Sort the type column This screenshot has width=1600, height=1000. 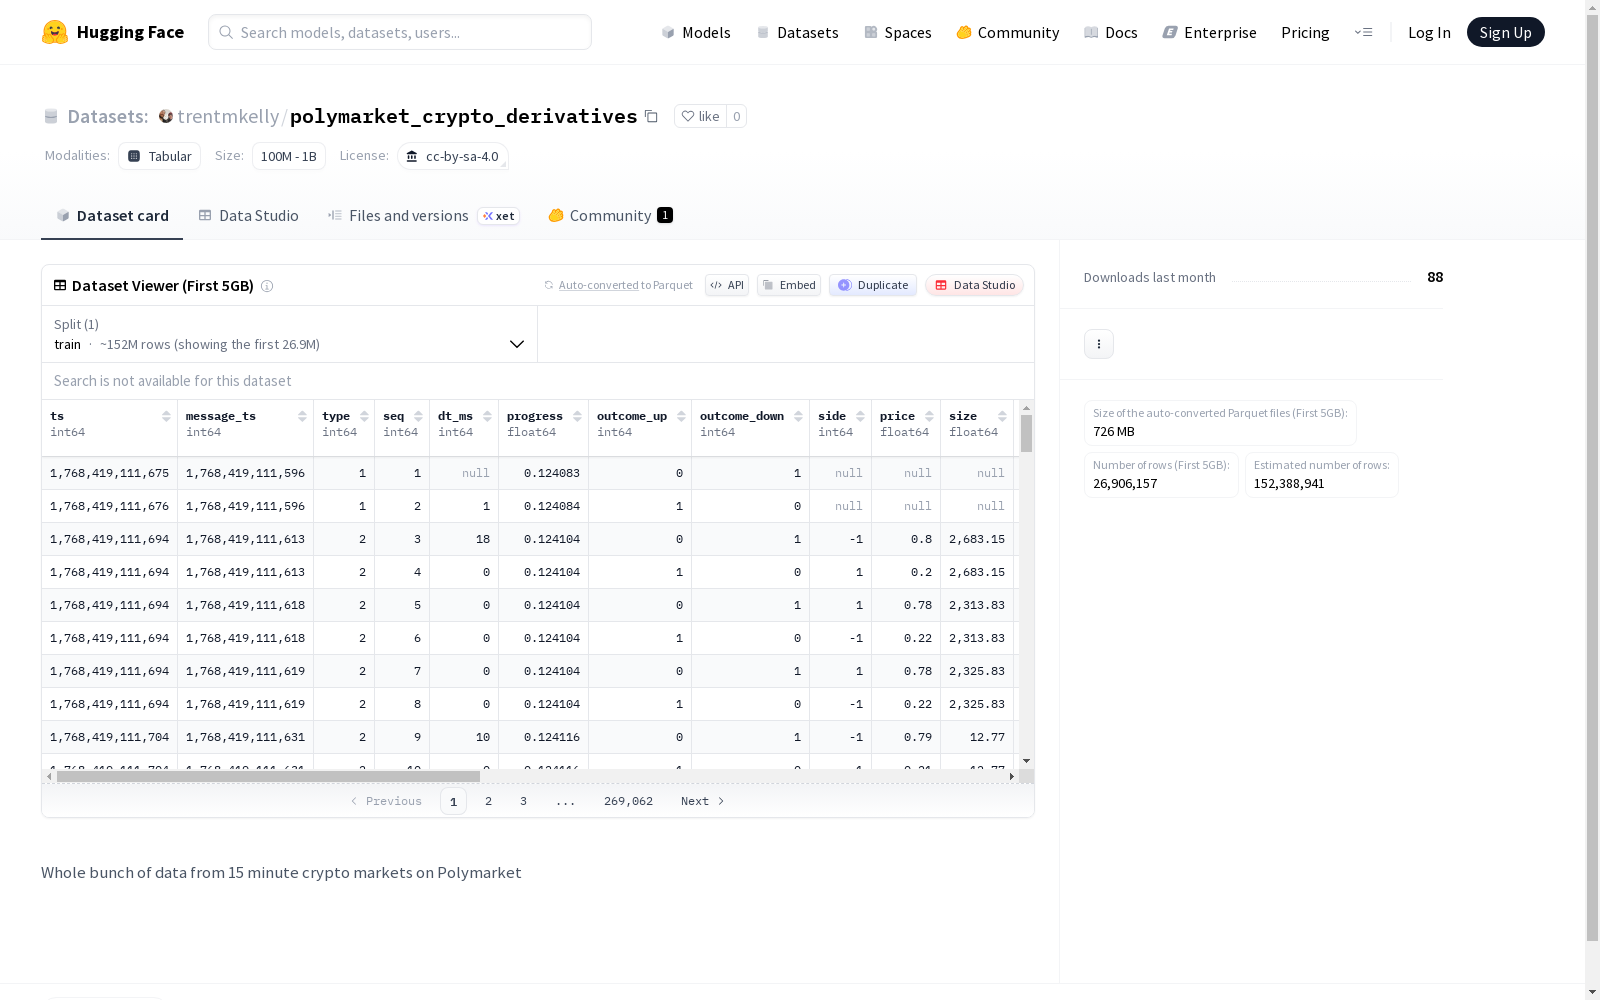pos(364,416)
